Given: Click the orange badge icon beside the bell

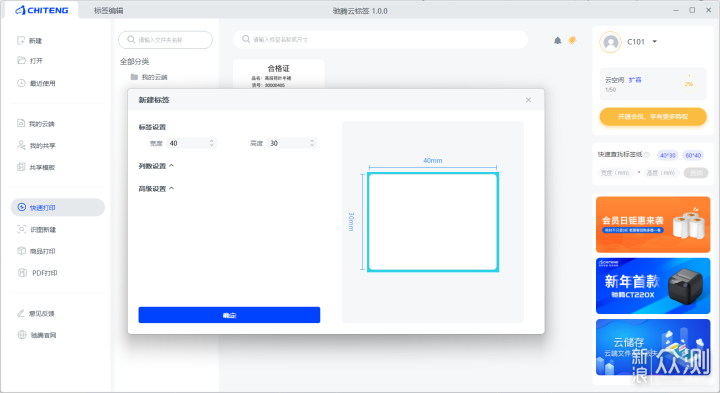Looking at the screenshot, I should (572, 40).
